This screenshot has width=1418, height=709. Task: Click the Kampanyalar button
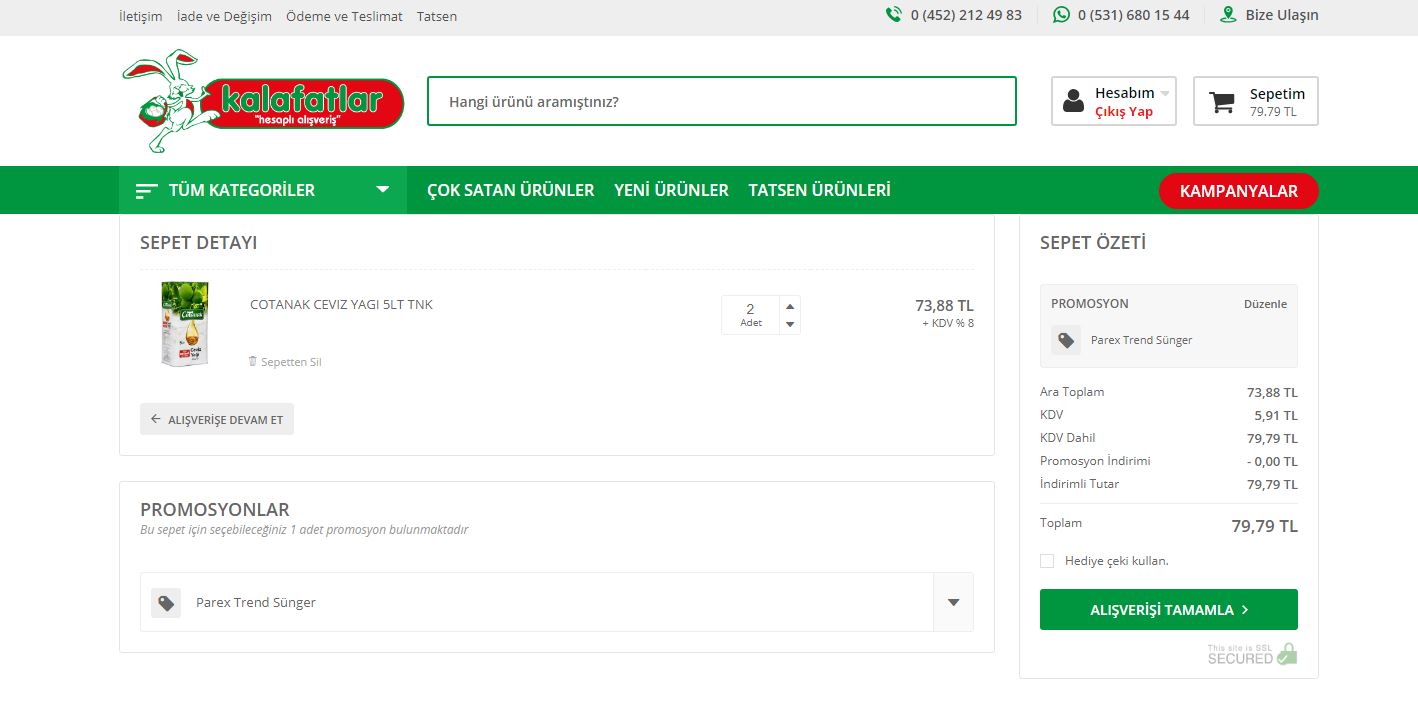pos(1239,191)
